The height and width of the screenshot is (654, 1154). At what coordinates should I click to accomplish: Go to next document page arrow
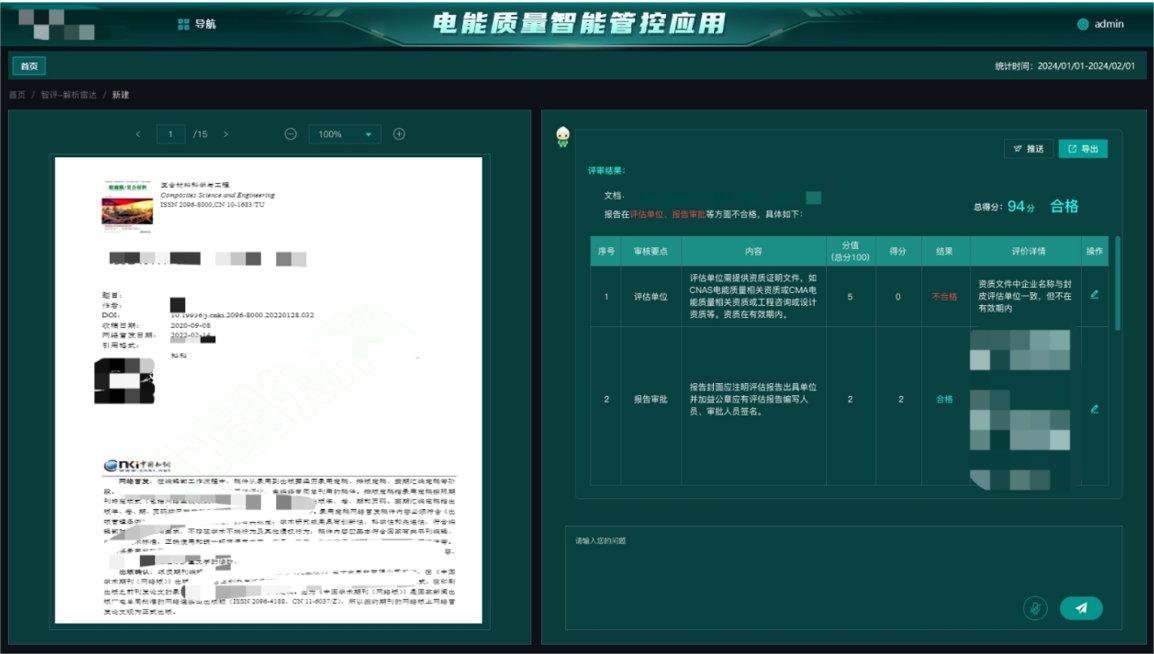(226, 134)
